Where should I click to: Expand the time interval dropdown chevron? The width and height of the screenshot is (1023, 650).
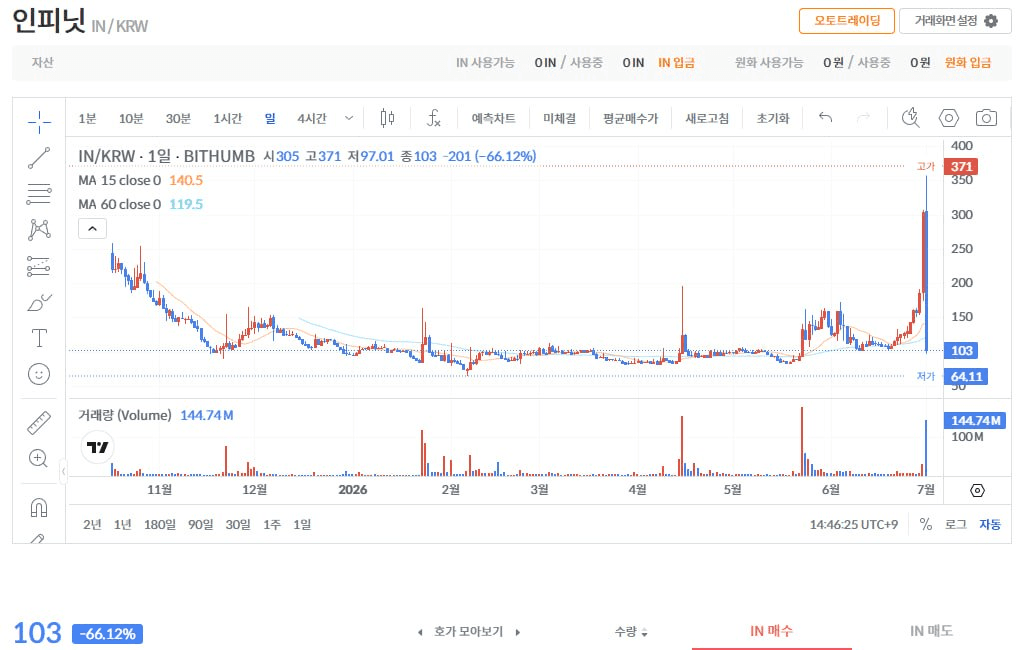pos(349,118)
